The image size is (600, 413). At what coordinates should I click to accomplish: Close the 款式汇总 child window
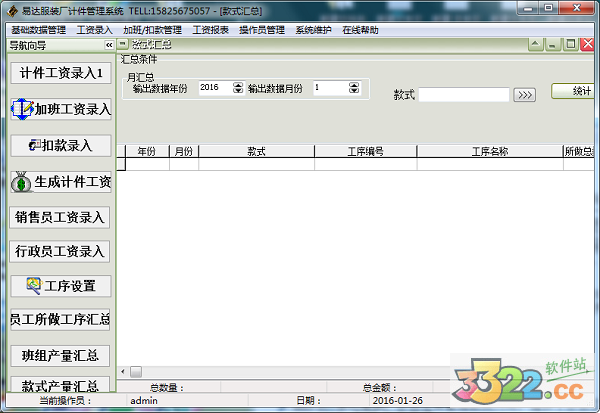[588, 44]
